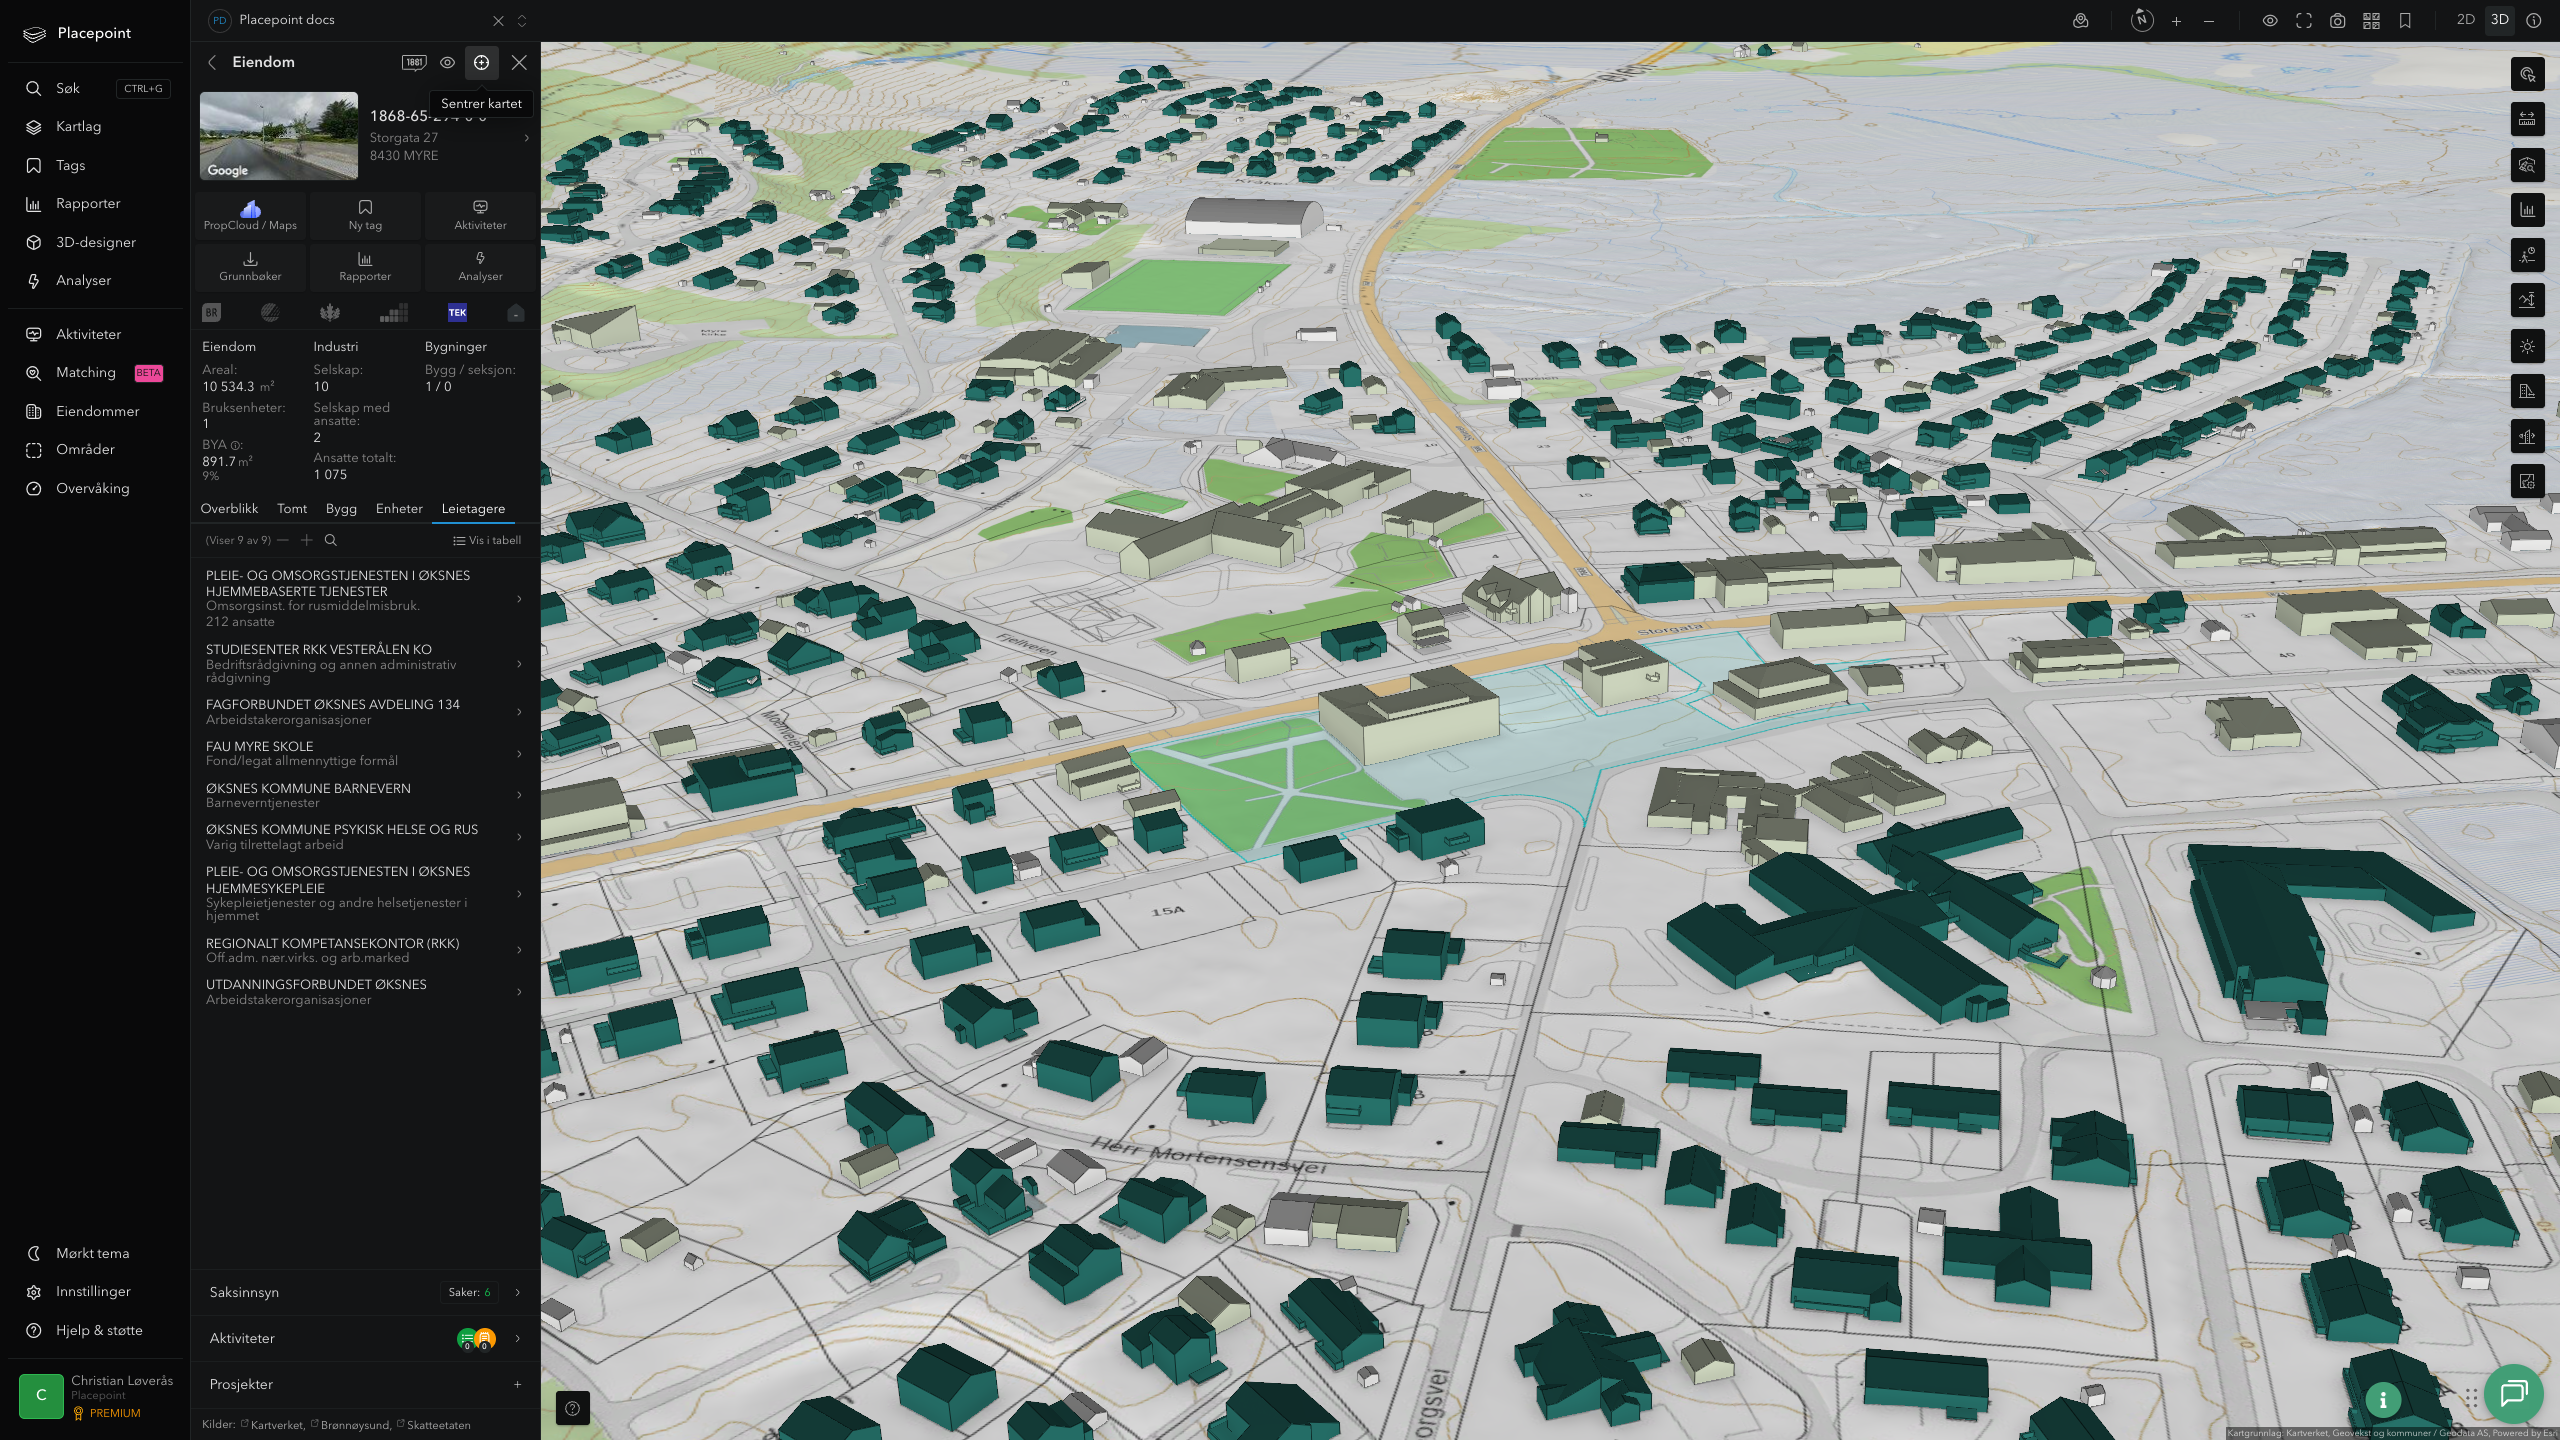Click Vis i tabell for tenants
Viewport: 2560px width, 1440px height.
point(487,540)
